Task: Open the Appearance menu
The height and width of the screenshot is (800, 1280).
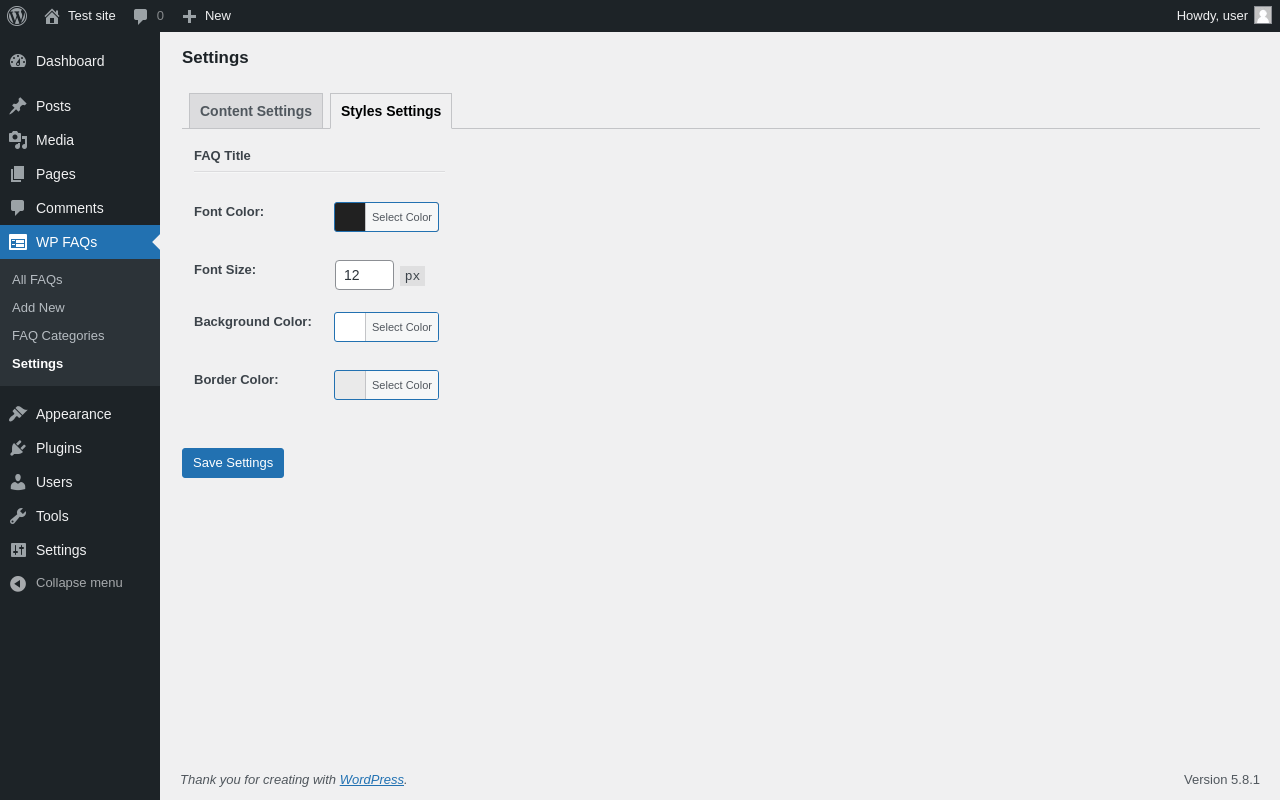Action: pos(80,414)
